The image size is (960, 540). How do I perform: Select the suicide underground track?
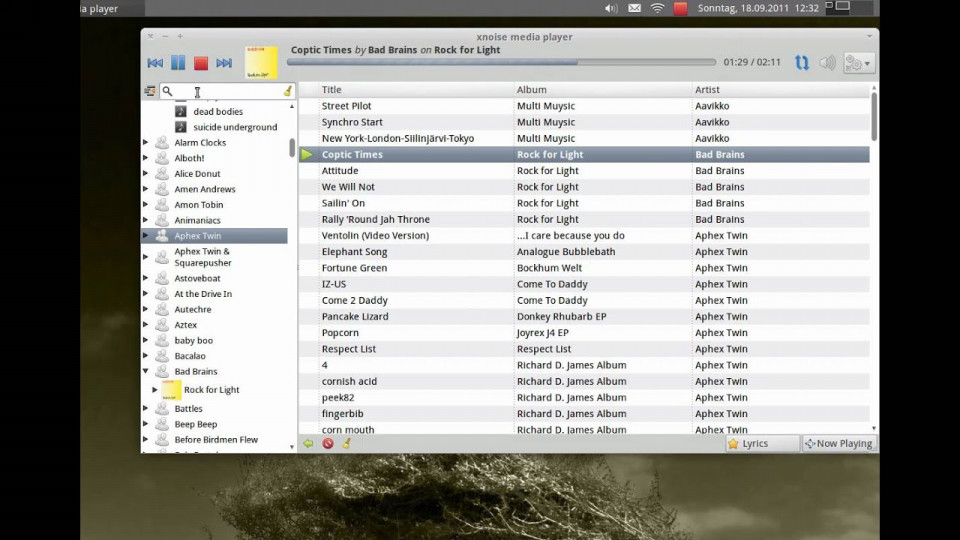(235, 127)
